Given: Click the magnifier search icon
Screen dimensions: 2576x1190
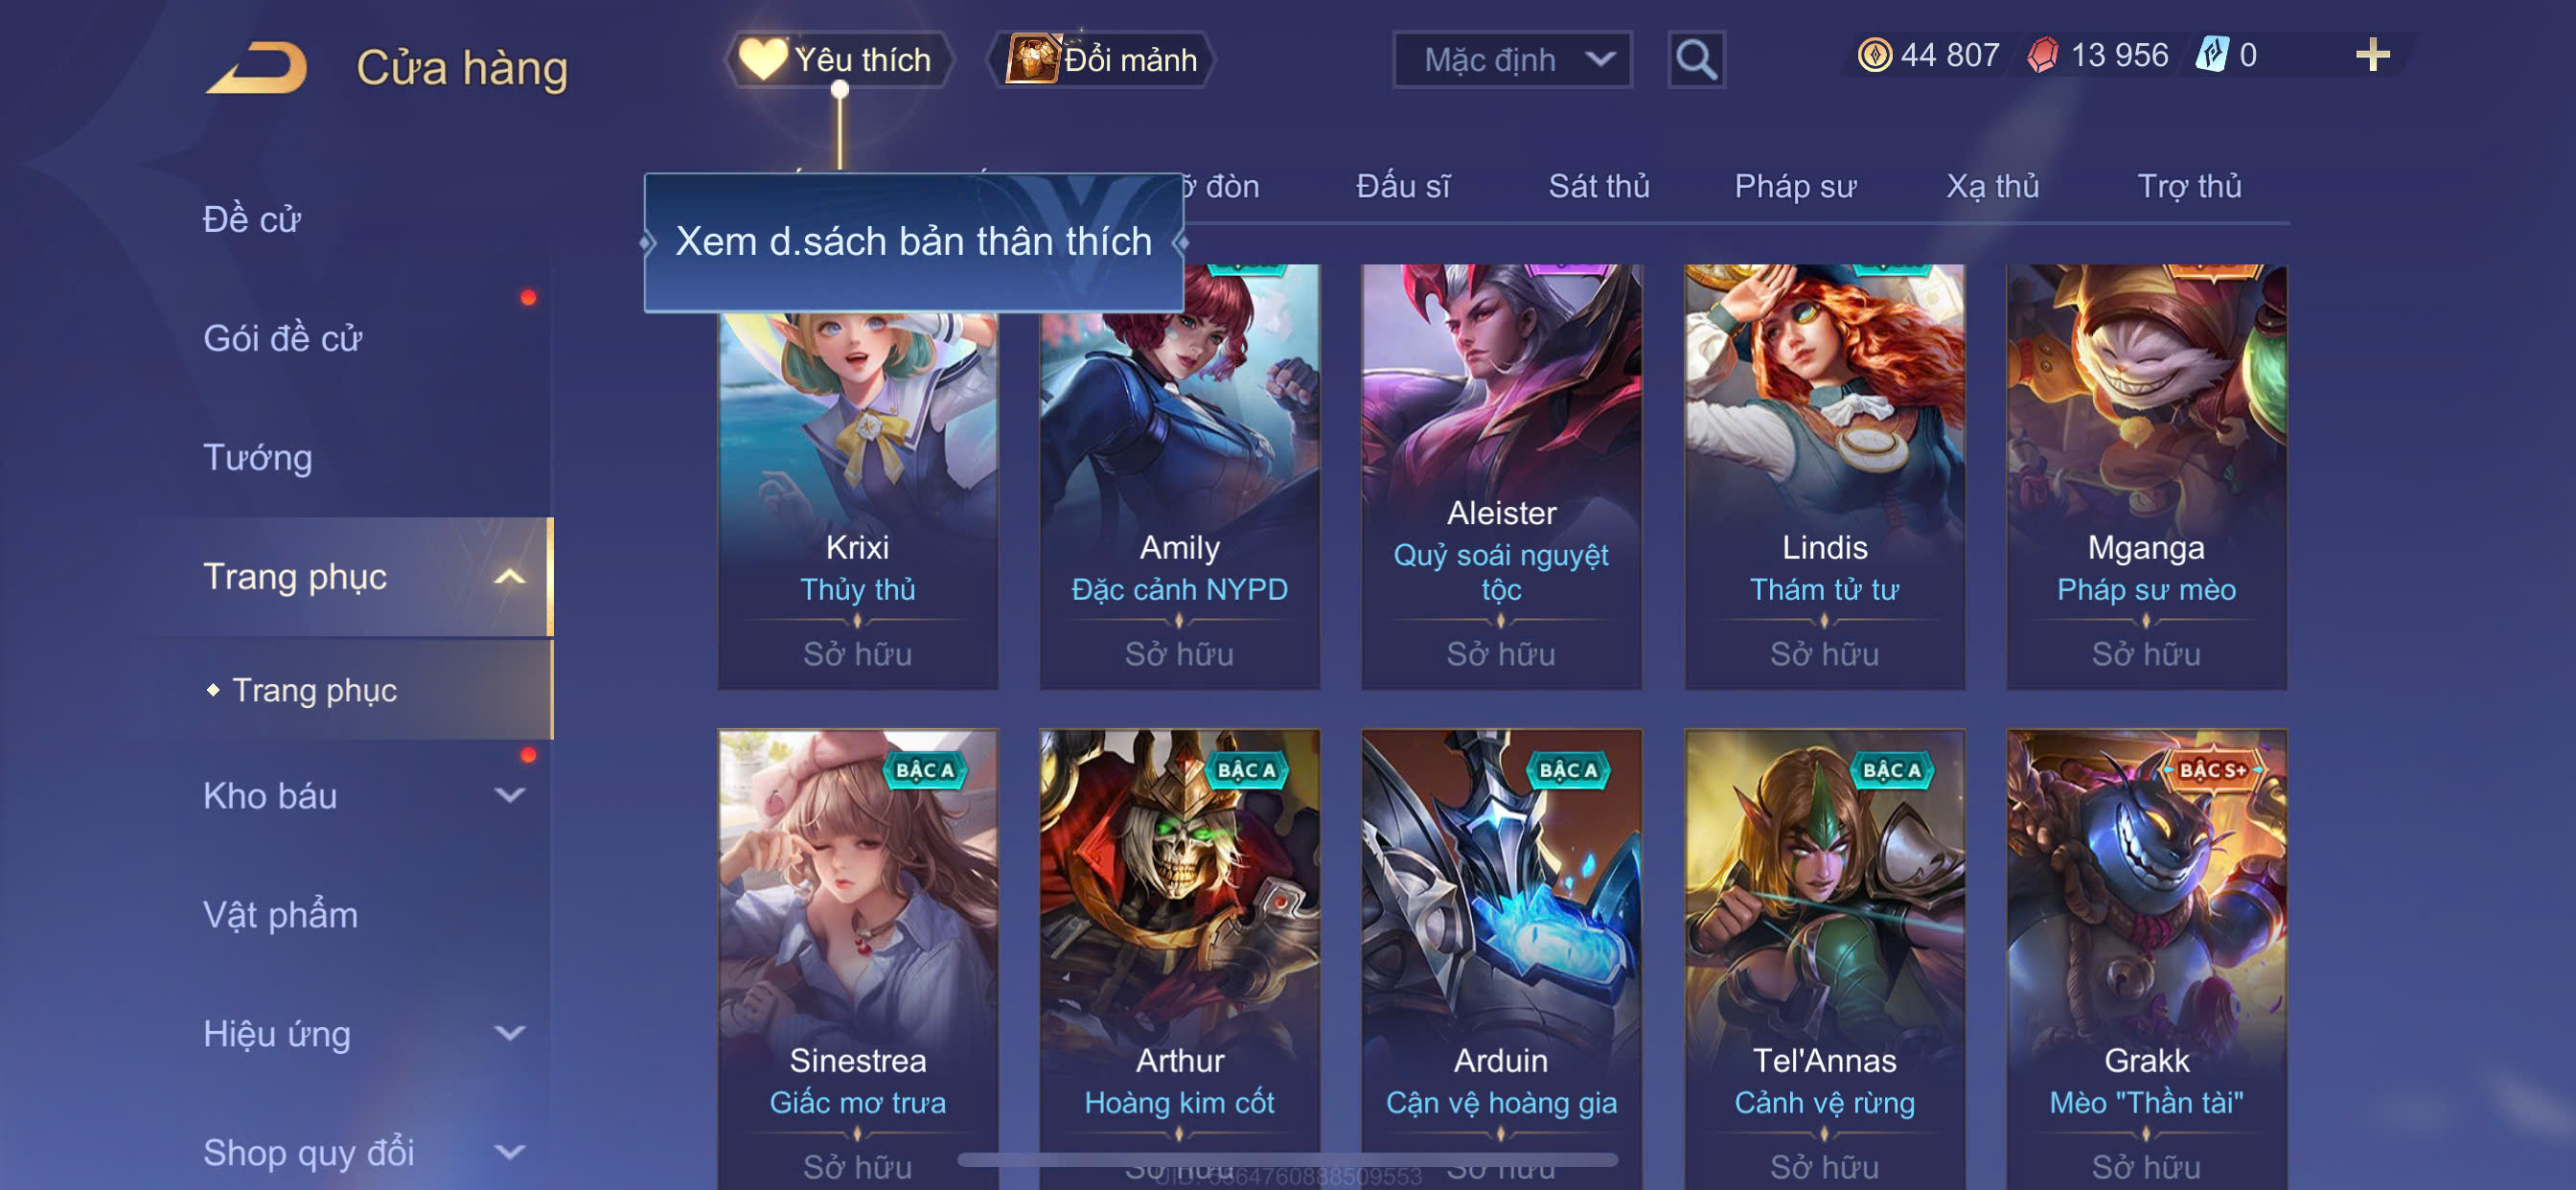Looking at the screenshot, I should coord(1696,60).
